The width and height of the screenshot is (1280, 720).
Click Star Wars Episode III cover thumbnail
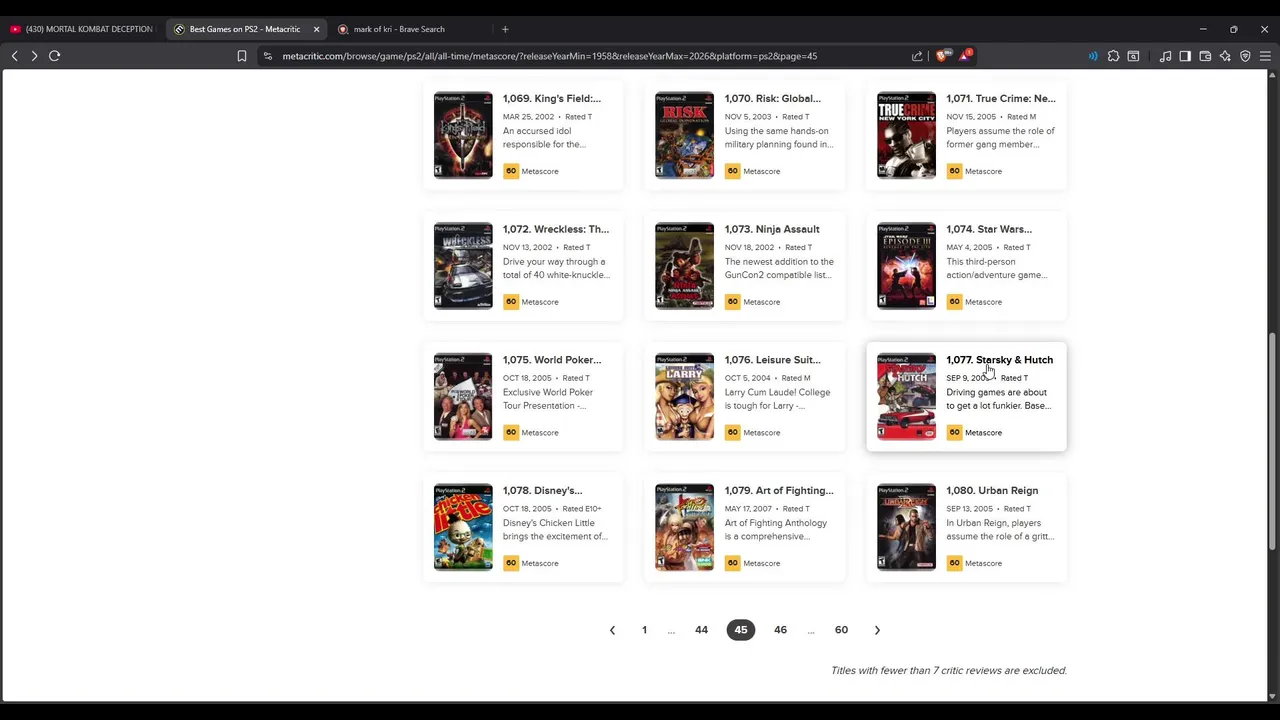pos(907,266)
